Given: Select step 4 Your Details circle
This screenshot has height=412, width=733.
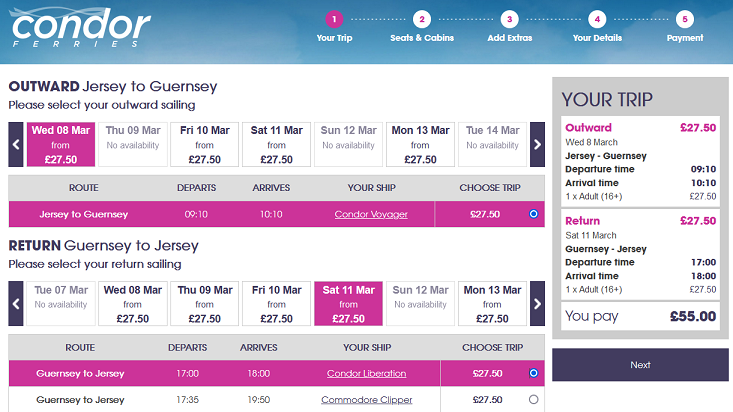Looking at the screenshot, I should click(x=597, y=19).
